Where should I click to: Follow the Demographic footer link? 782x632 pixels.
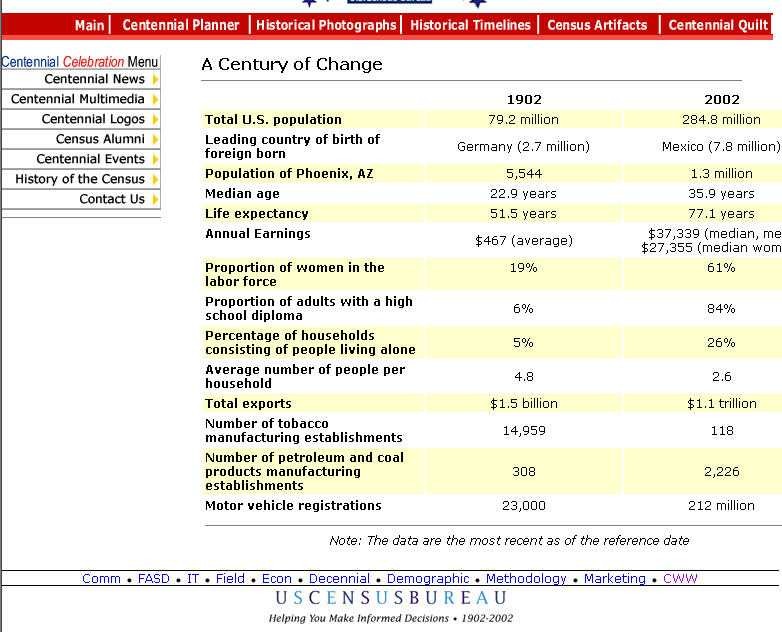tap(427, 578)
